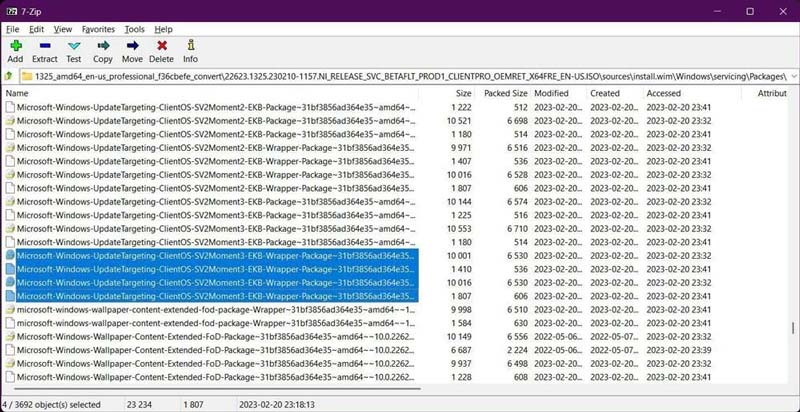Click the red Delete icon
Screen dimensions: 800x412
[x=161, y=51]
